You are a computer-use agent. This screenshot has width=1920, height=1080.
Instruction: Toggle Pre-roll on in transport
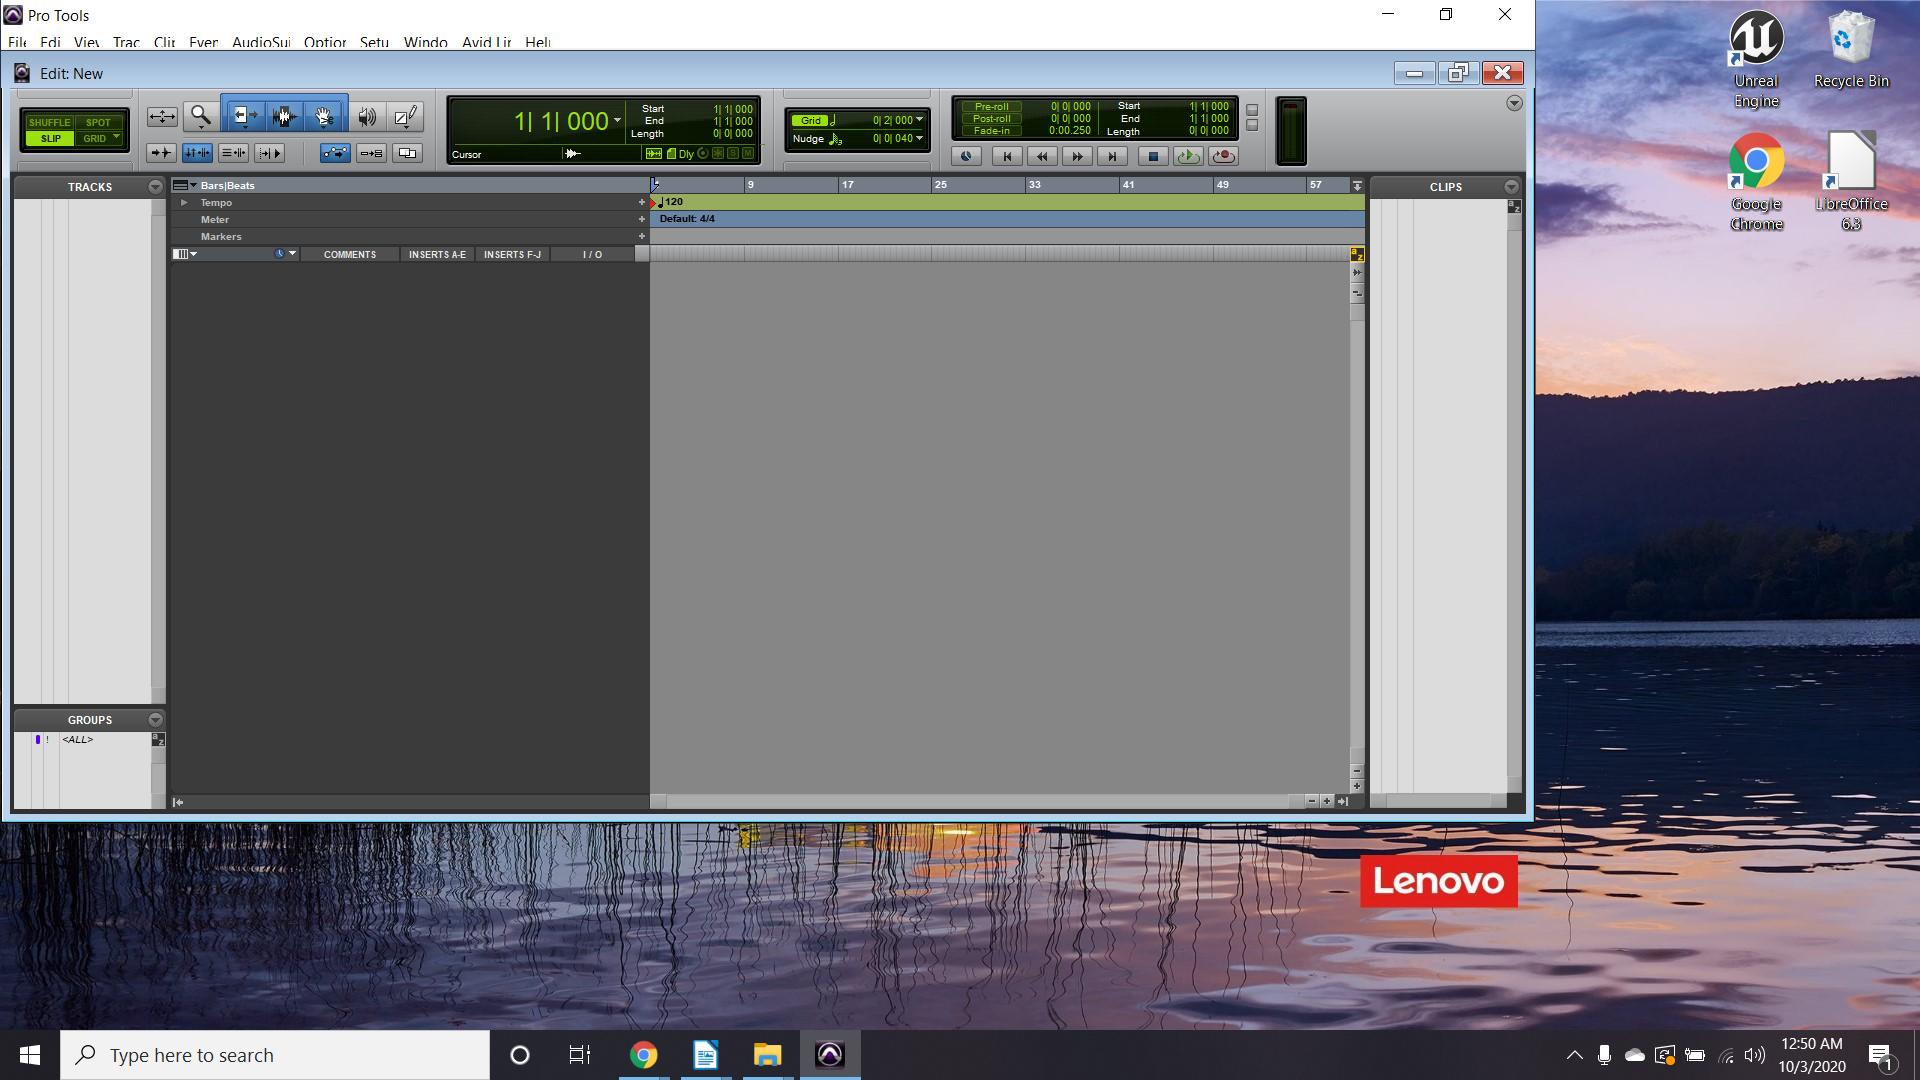[x=991, y=106]
